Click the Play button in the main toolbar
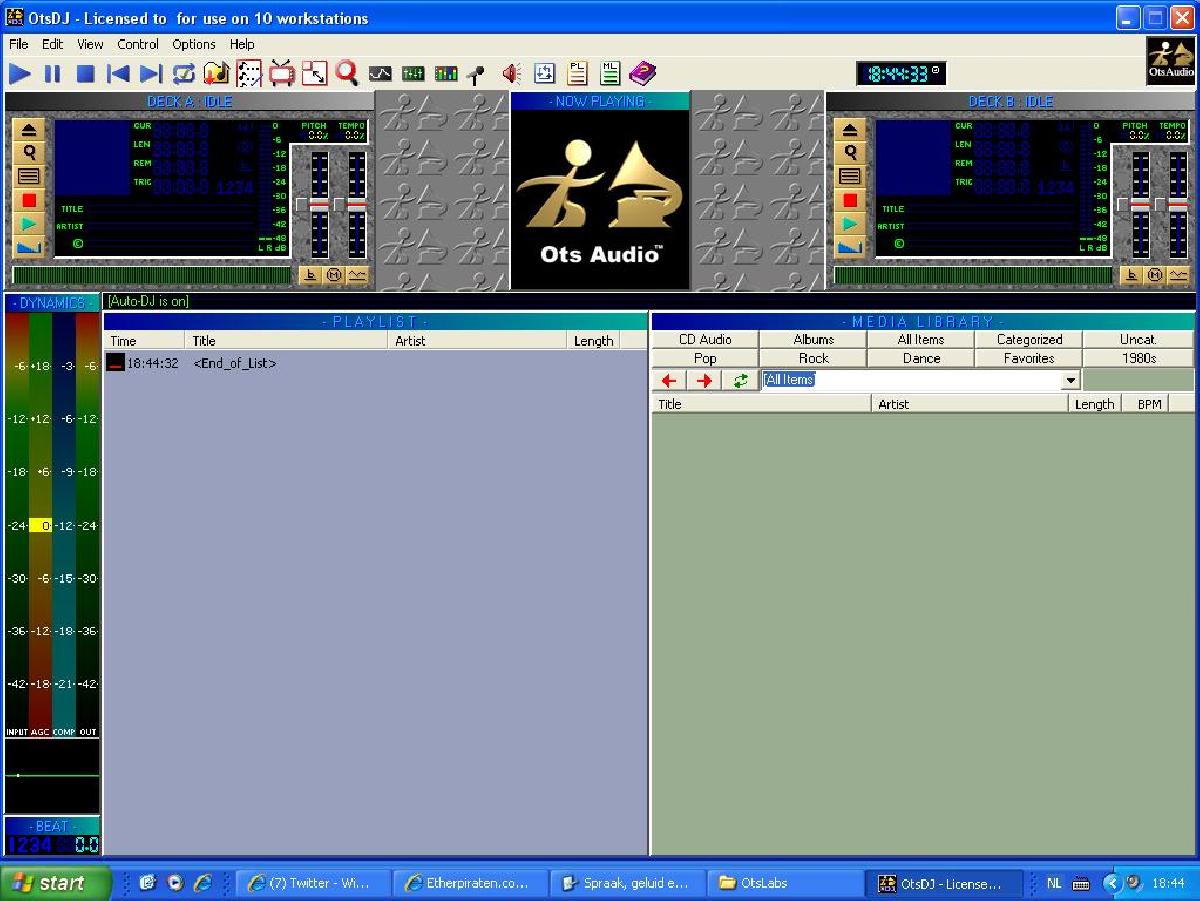The width and height of the screenshot is (1200, 901). tap(20, 73)
